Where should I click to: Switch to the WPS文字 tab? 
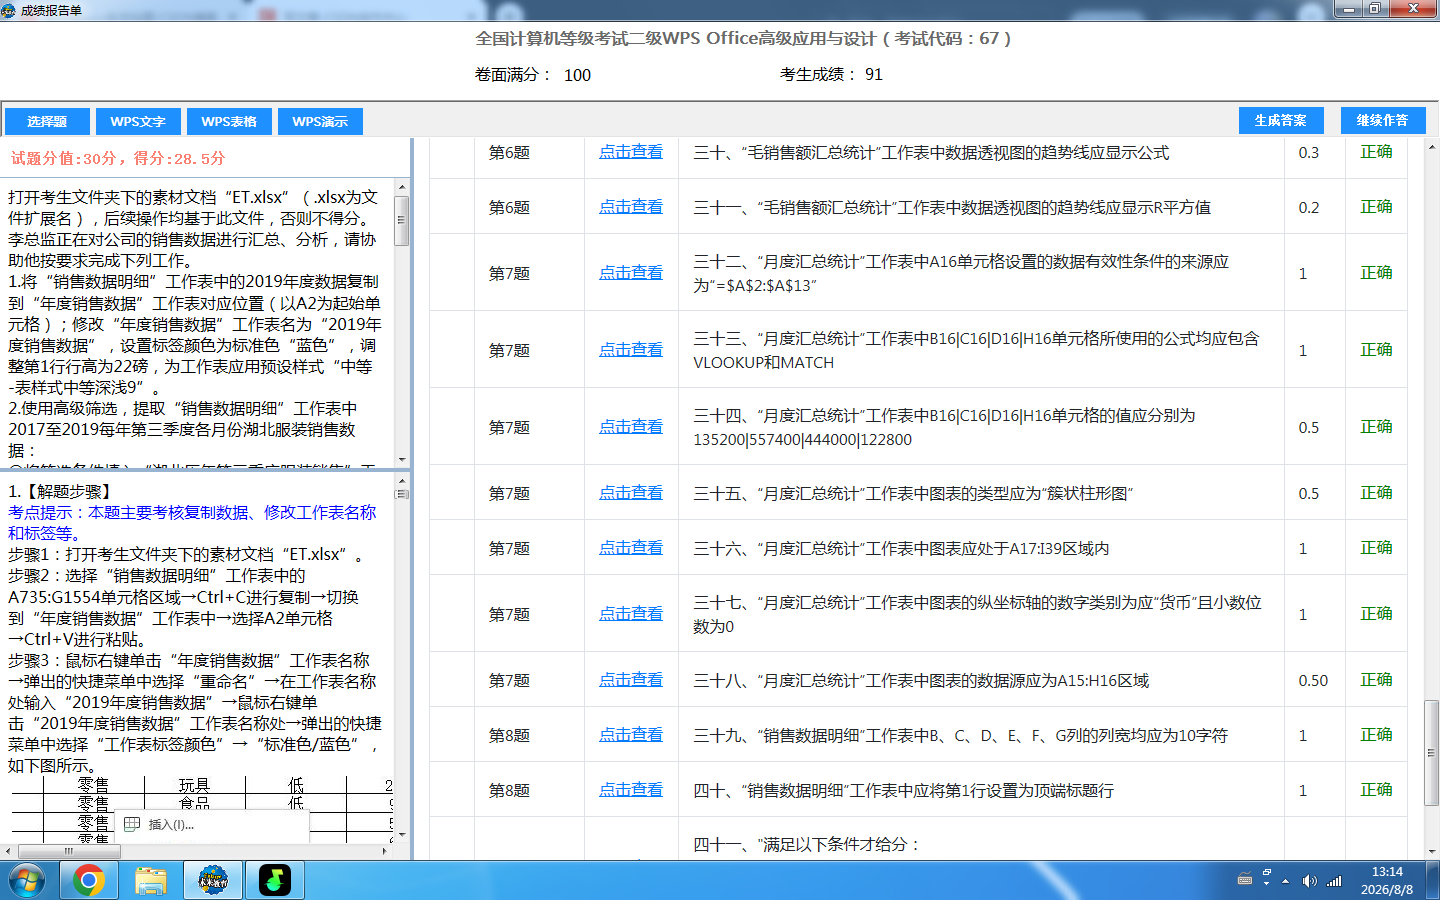(138, 121)
